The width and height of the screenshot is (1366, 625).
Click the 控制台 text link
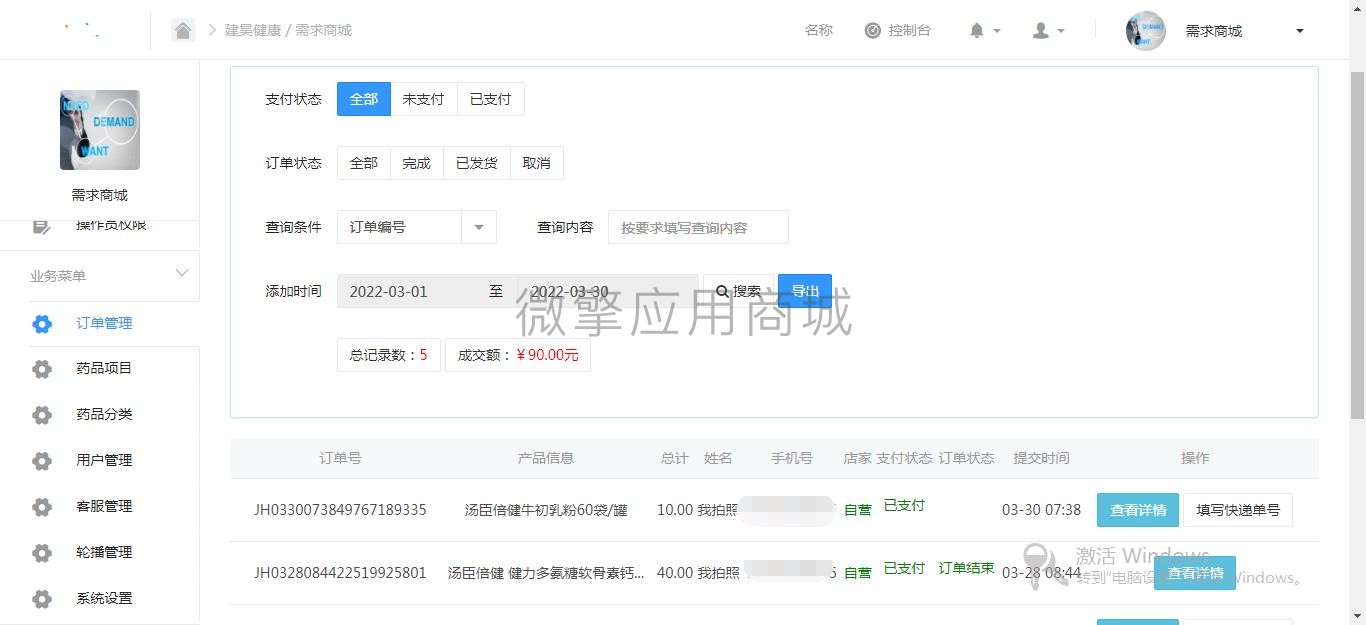click(x=910, y=30)
